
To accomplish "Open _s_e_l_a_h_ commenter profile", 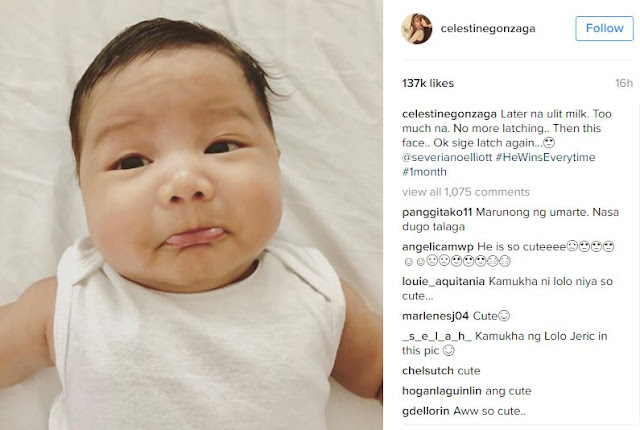I will pyautogui.click(x=437, y=336).
